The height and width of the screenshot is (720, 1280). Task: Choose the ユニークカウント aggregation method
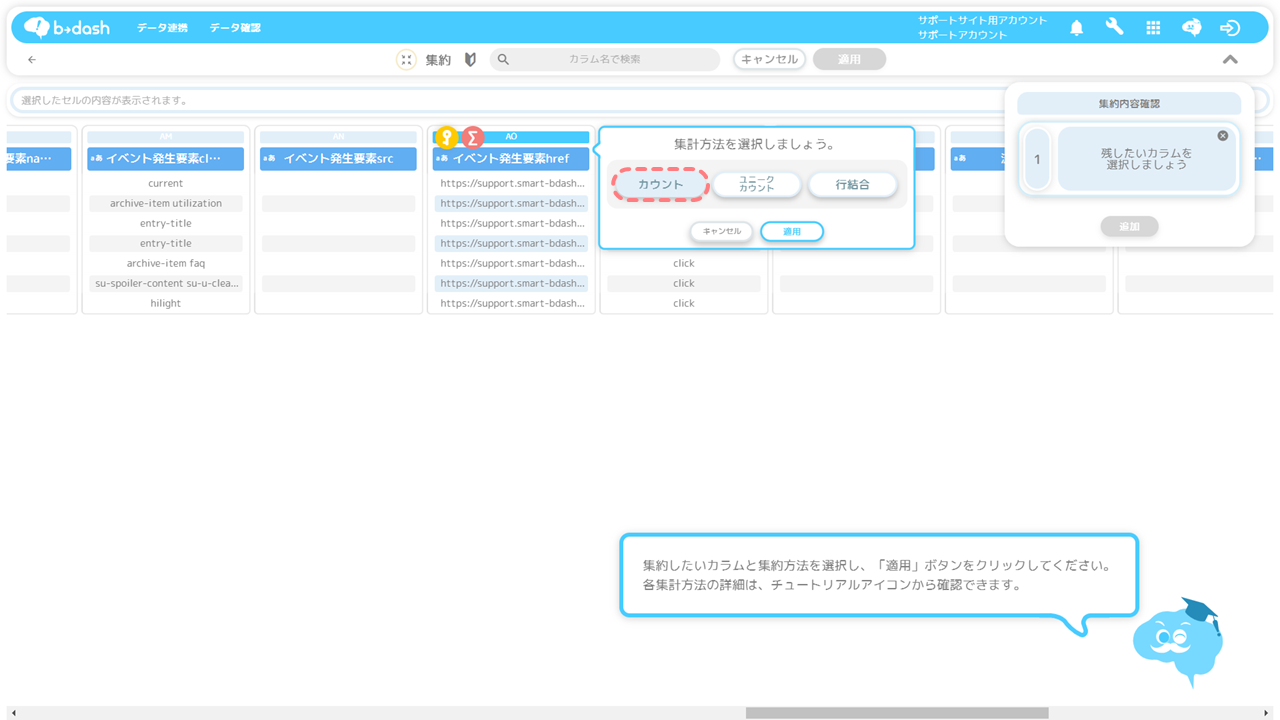[x=757, y=185]
